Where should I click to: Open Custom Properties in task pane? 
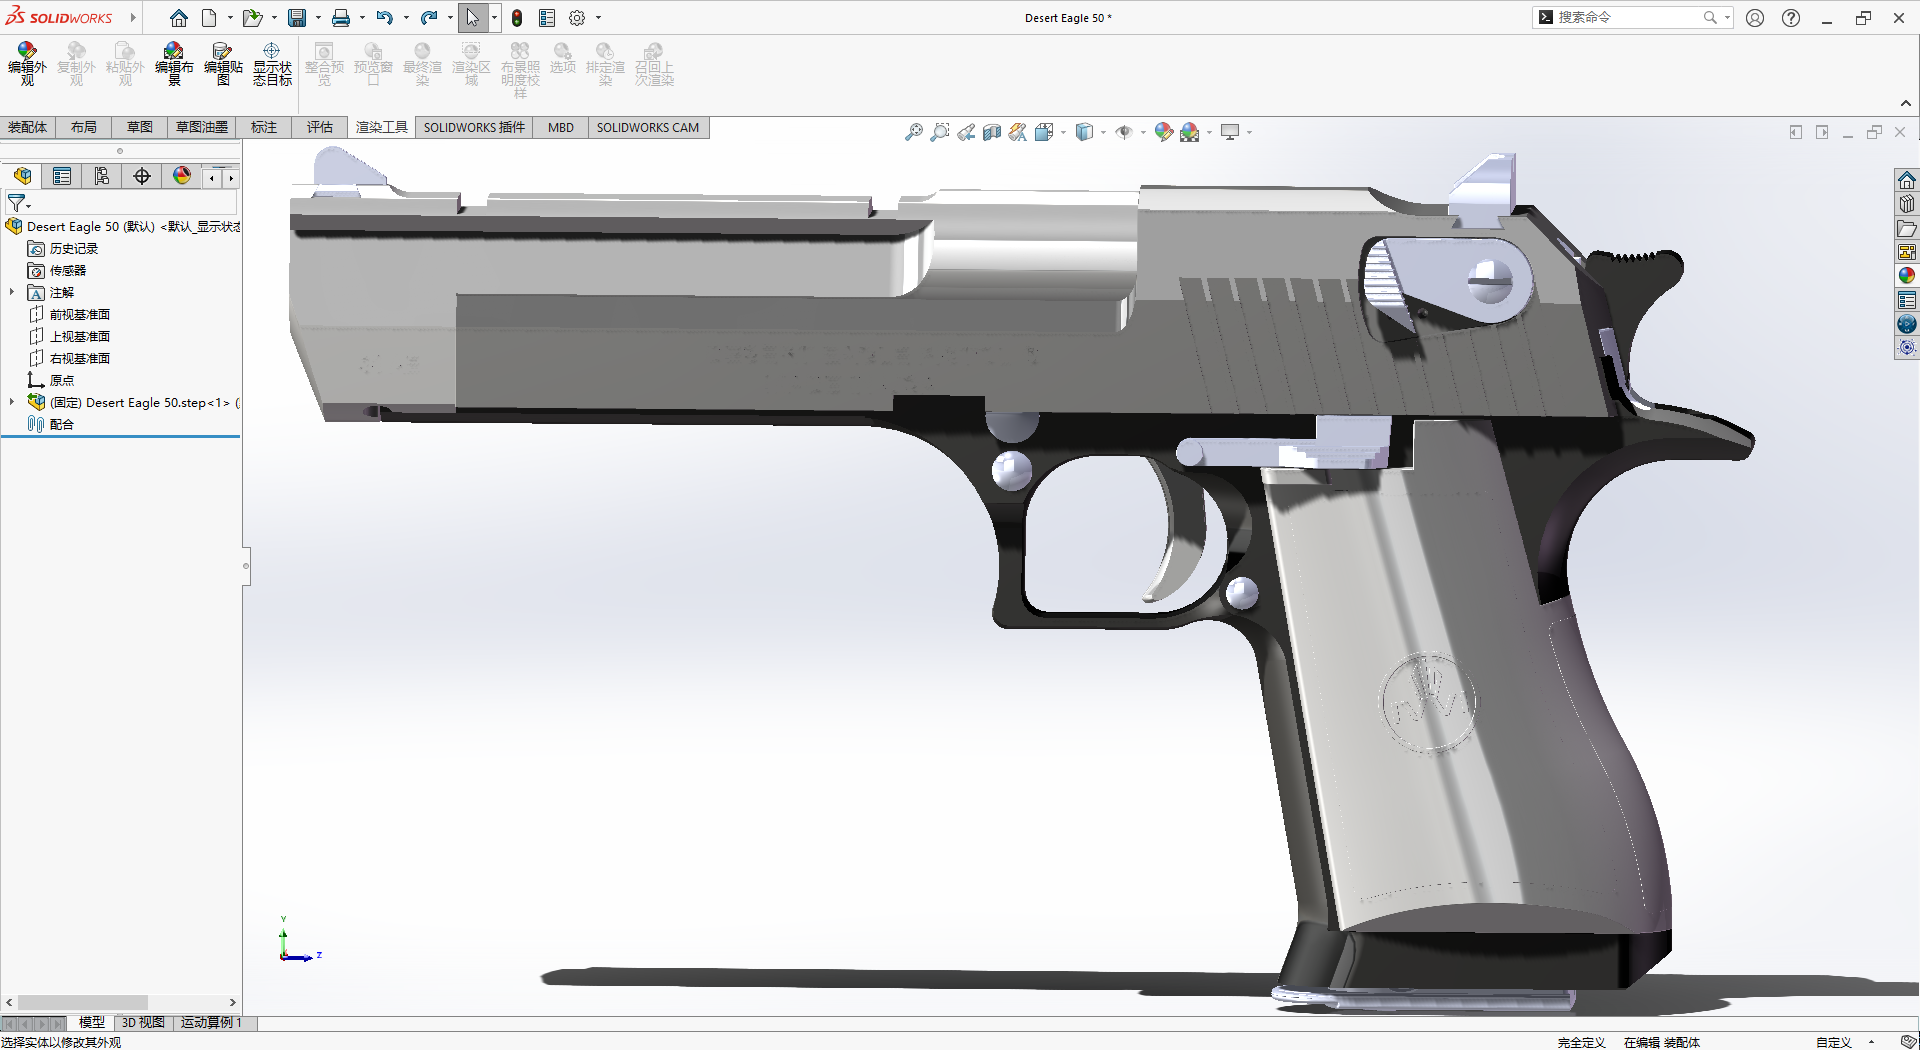tap(1907, 300)
